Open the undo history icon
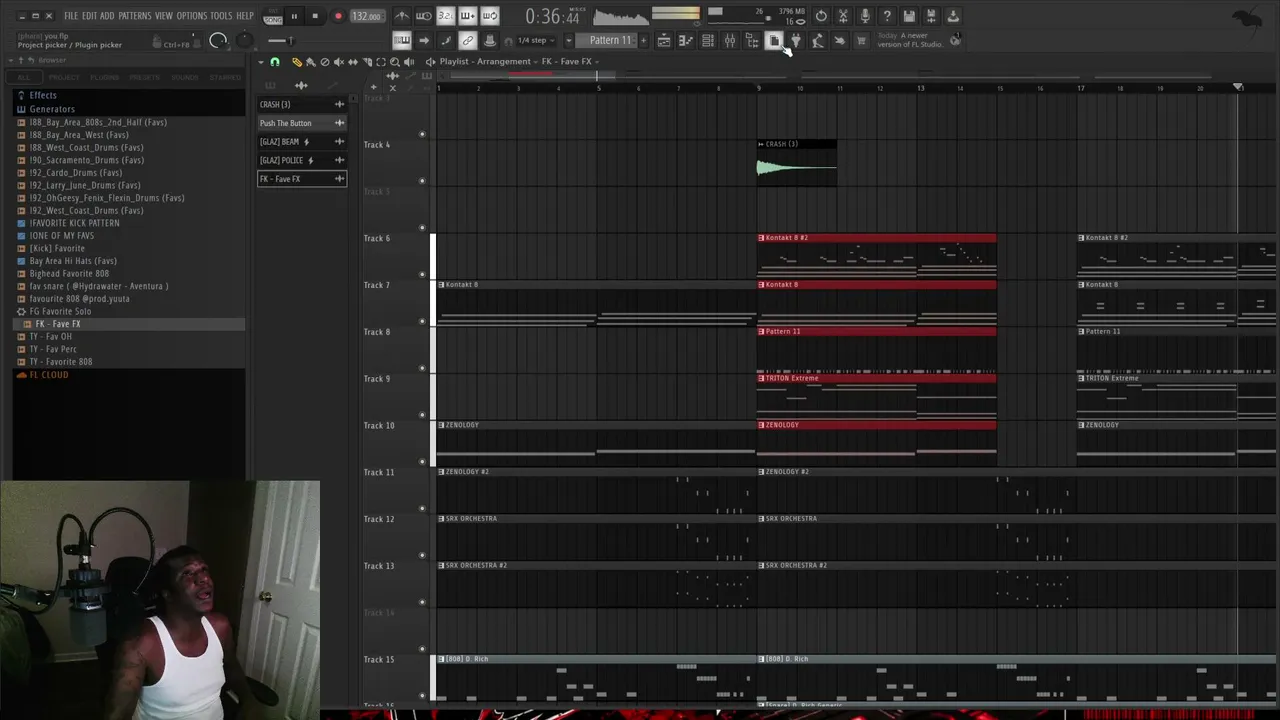The height and width of the screenshot is (720, 1280). [x=821, y=16]
